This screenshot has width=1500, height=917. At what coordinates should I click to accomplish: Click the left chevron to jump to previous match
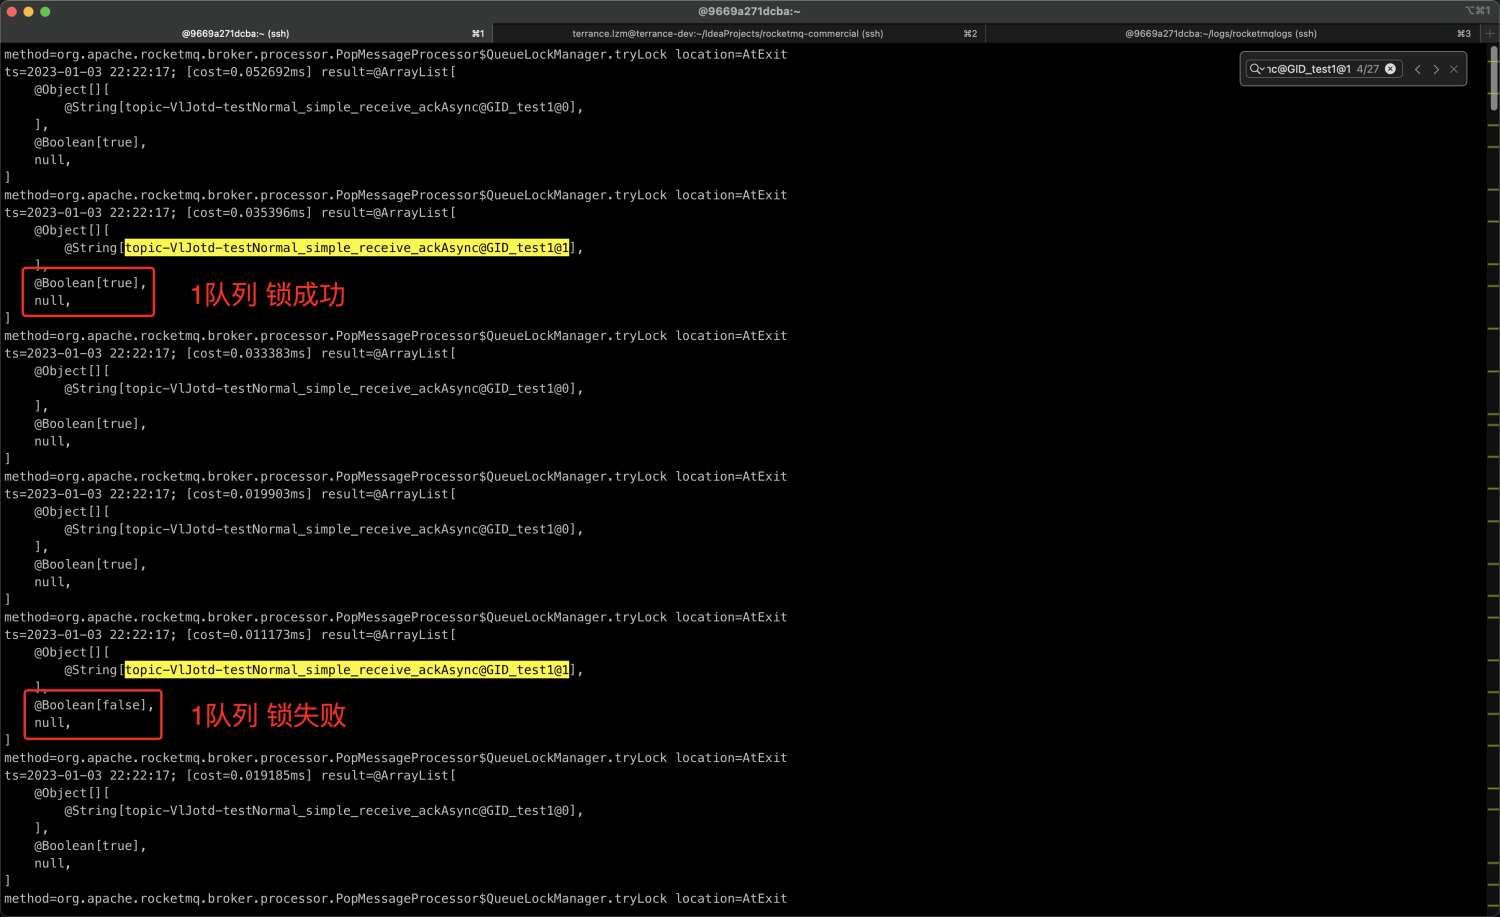(x=1418, y=69)
